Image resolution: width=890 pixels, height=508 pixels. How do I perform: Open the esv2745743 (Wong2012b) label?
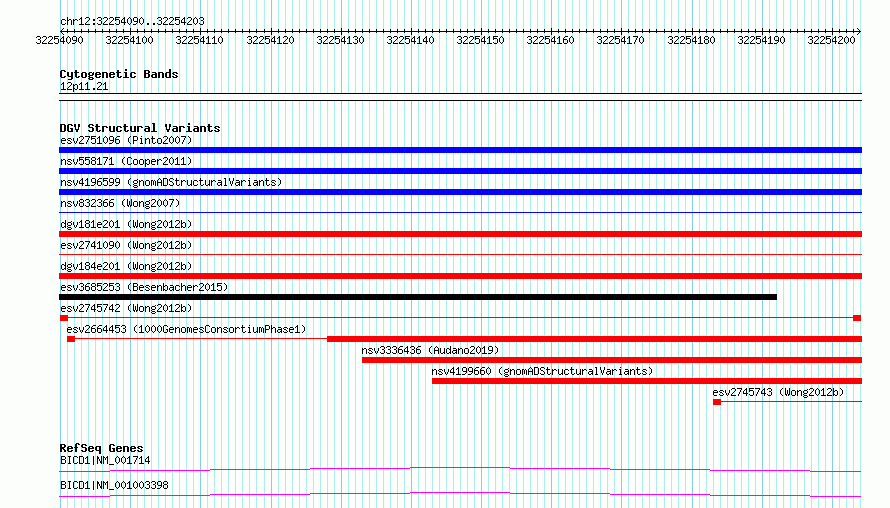(x=778, y=392)
